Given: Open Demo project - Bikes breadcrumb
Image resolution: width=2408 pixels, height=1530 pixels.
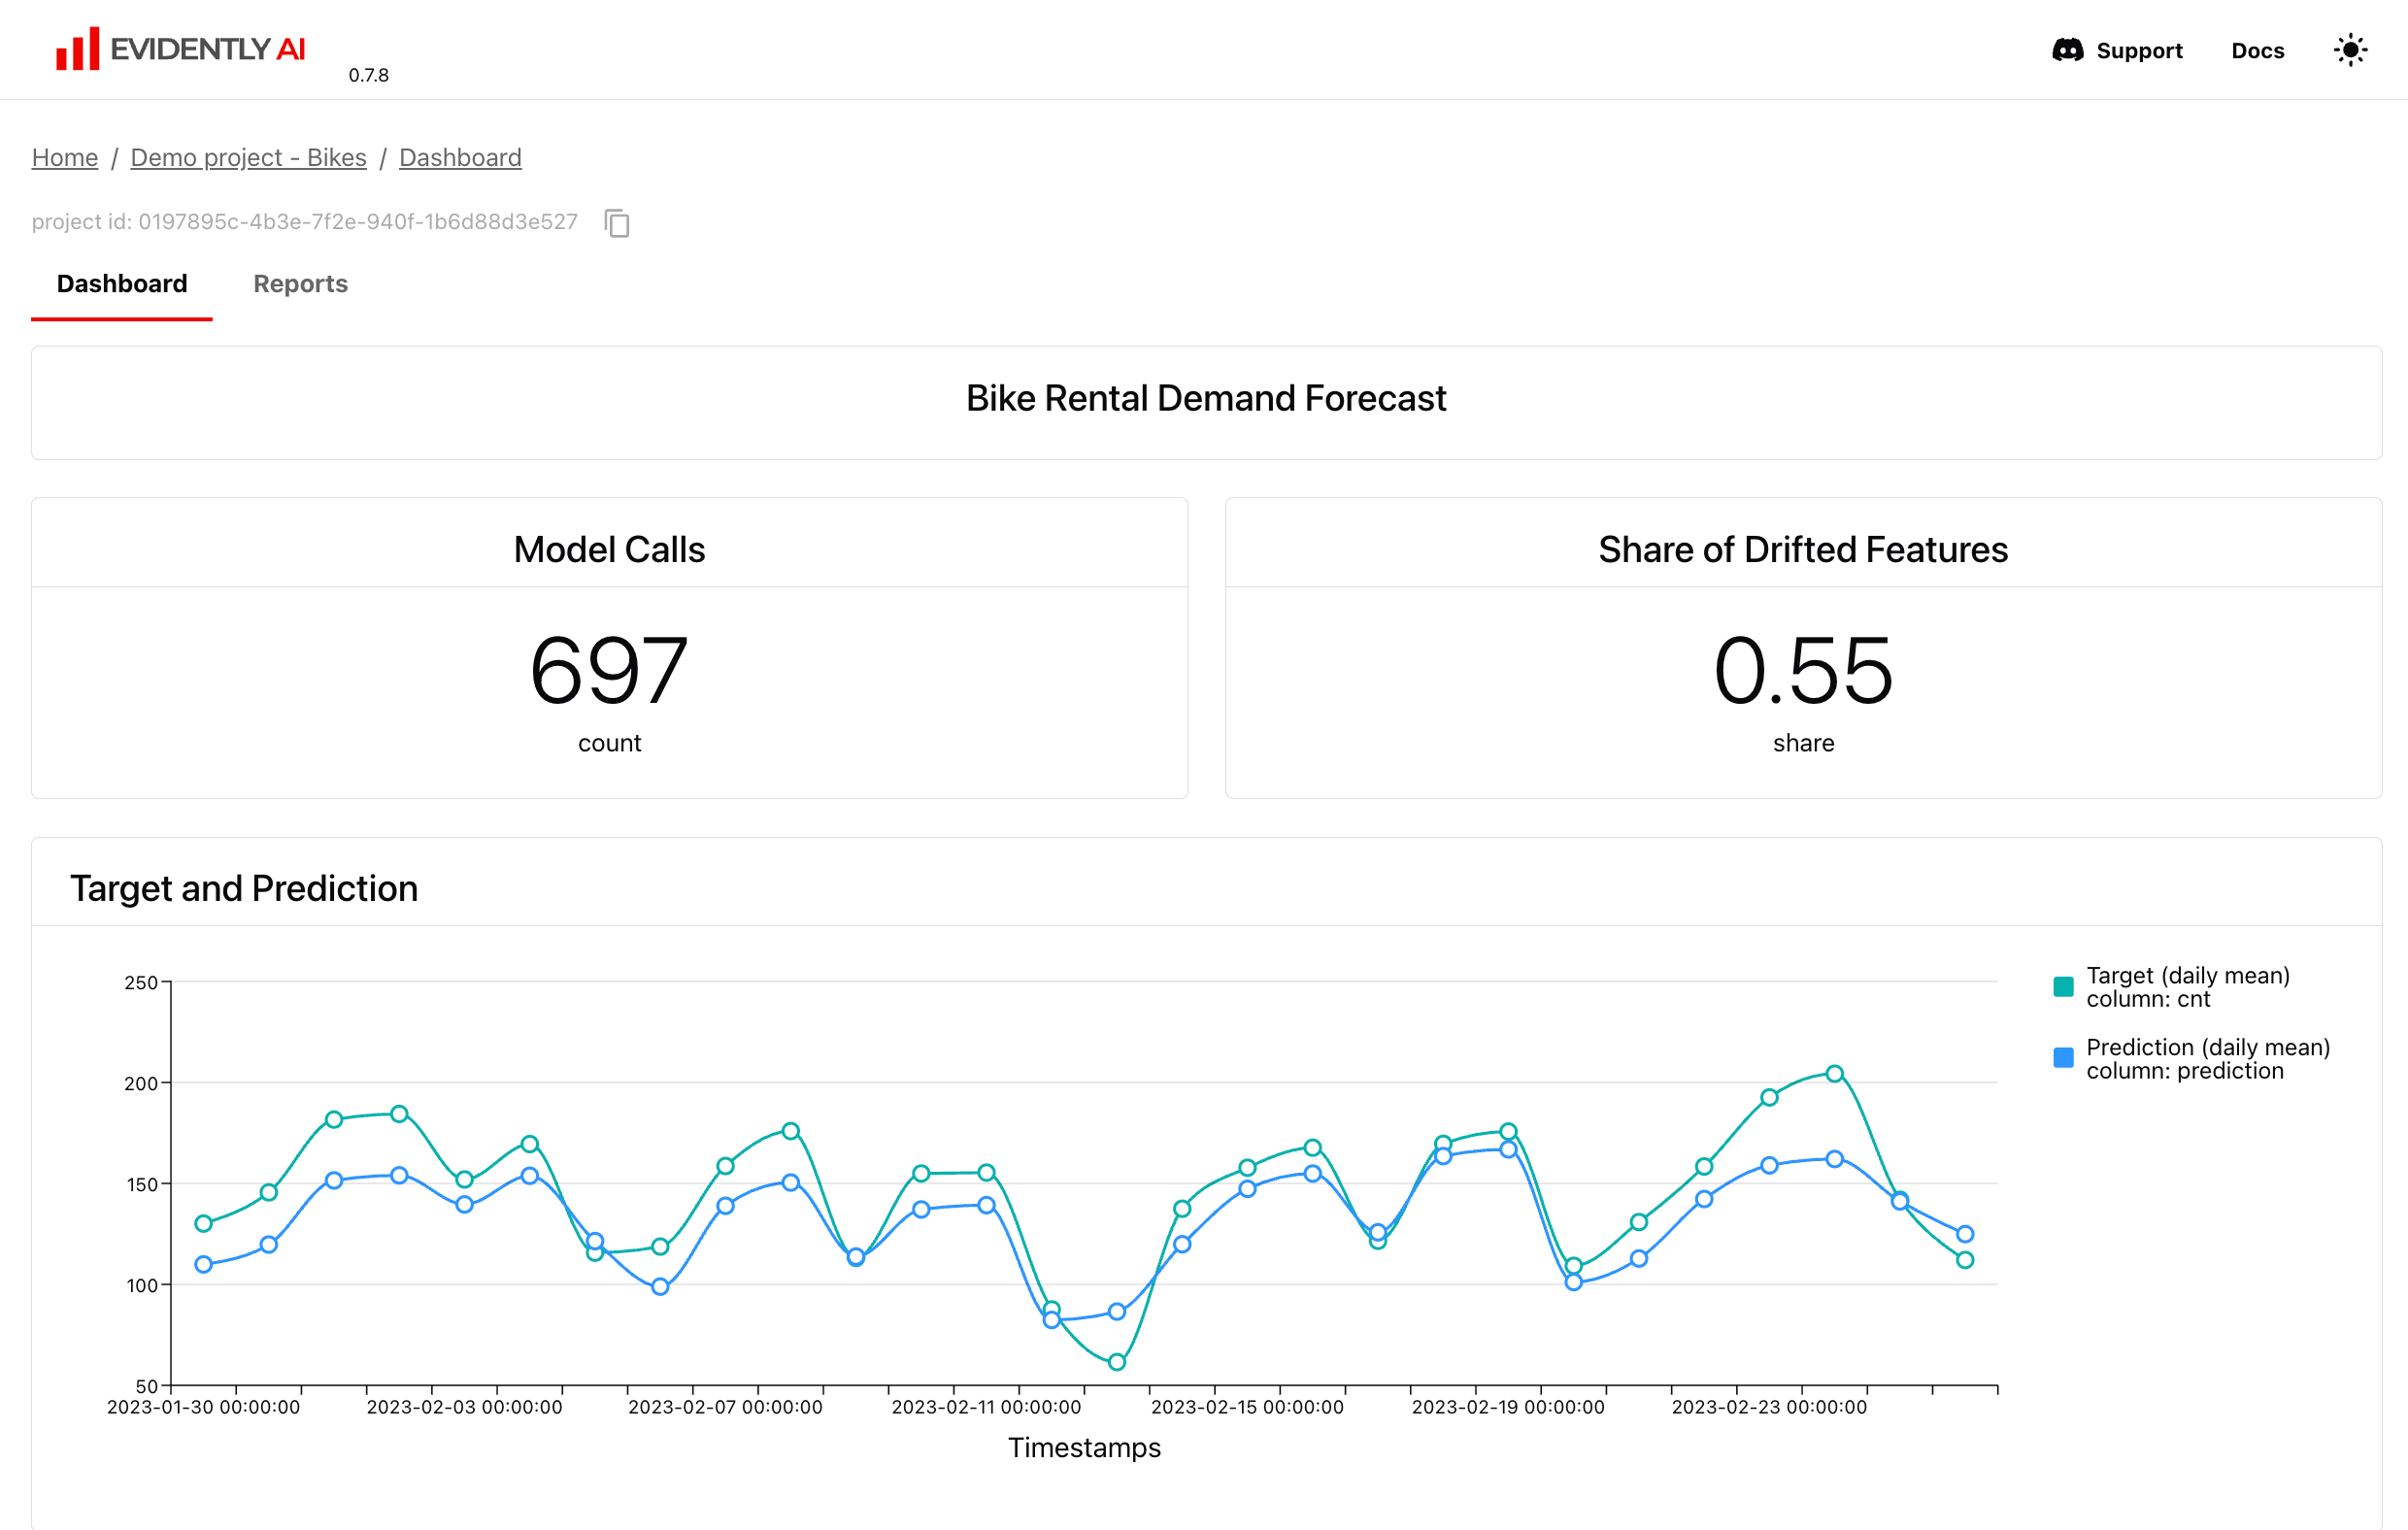Looking at the screenshot, I should 248,158.
